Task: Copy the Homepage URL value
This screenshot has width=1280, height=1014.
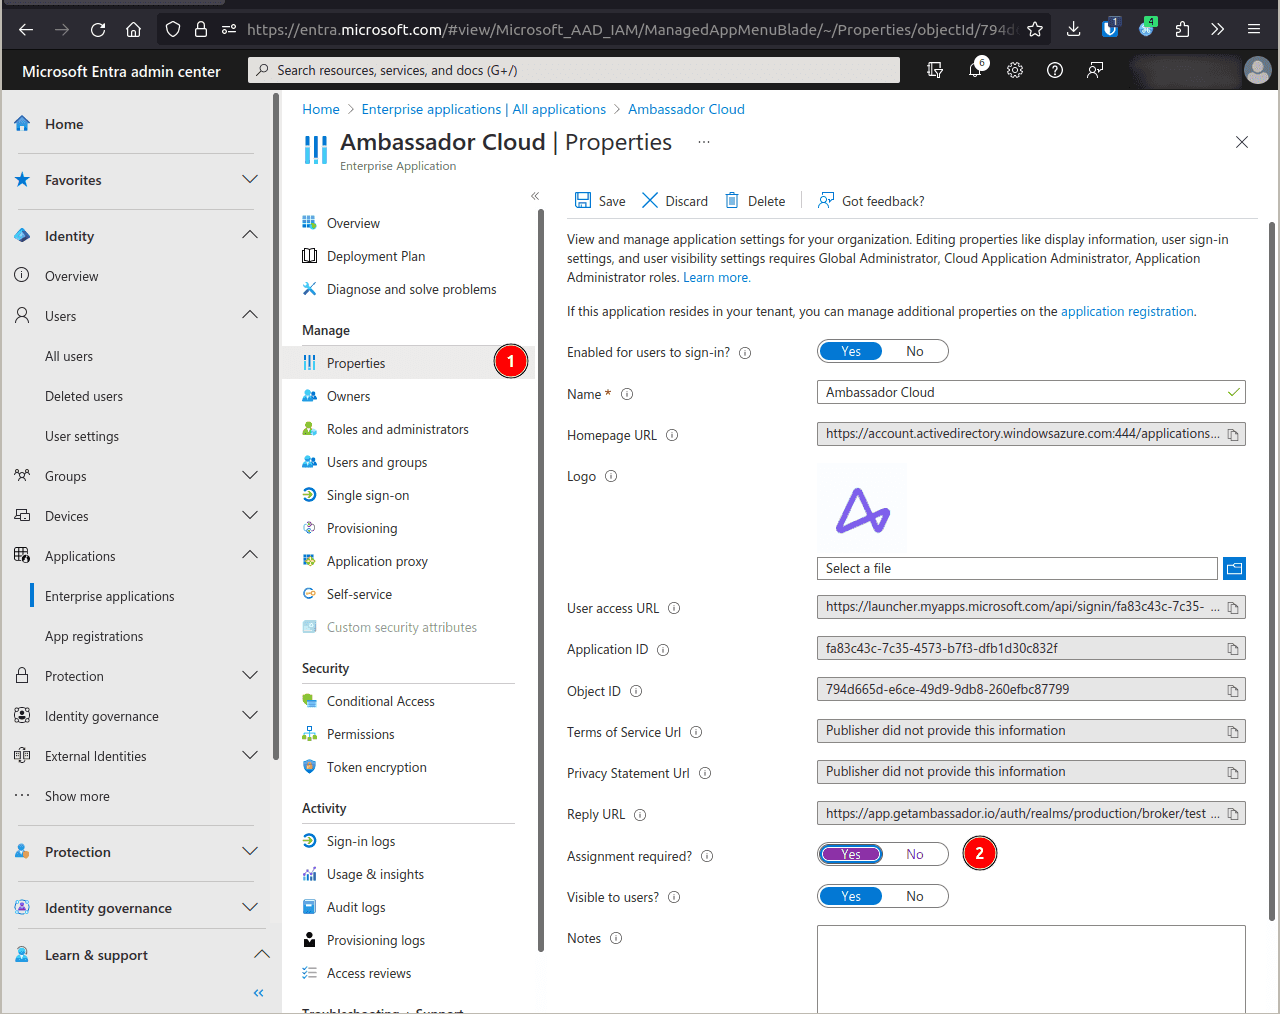Action: [1233, 435]
